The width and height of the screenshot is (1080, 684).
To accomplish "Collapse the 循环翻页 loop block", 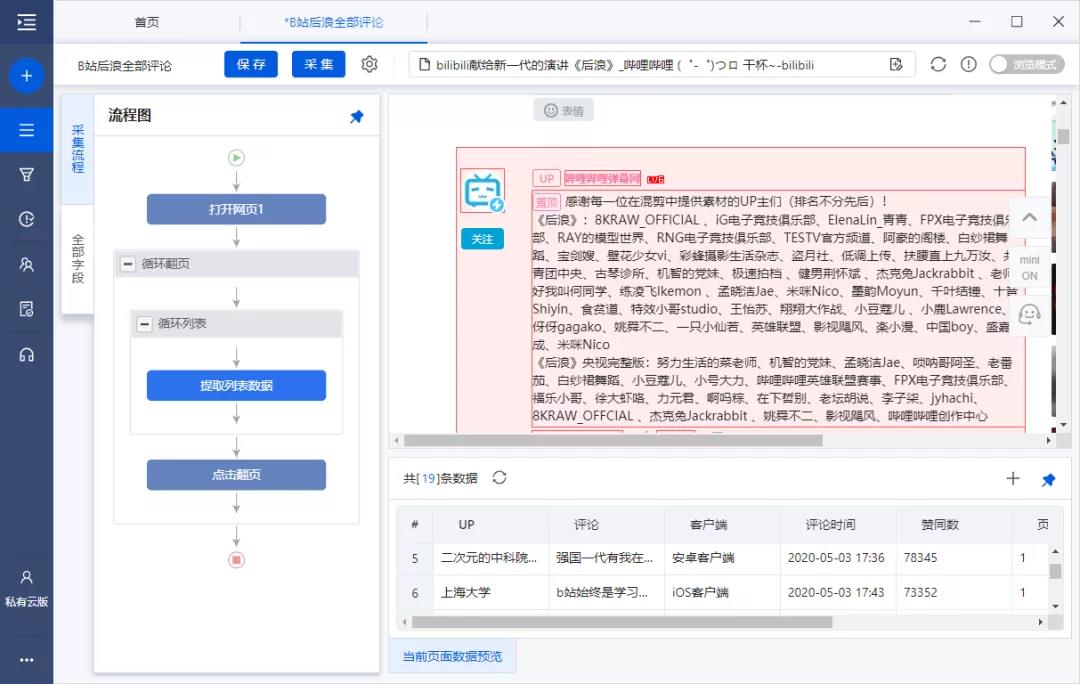I will click(128, 264).
